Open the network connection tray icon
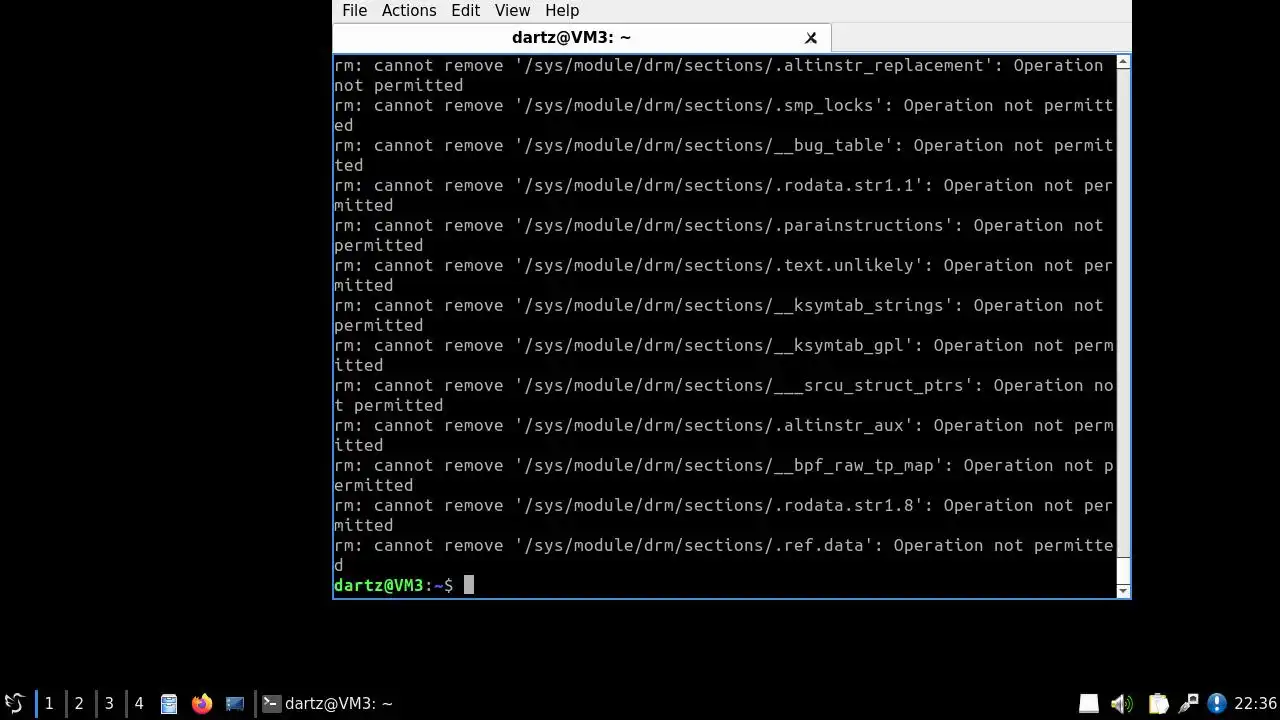The width and height of the screenshot is (1280, 720). [x=1188, y=703]
